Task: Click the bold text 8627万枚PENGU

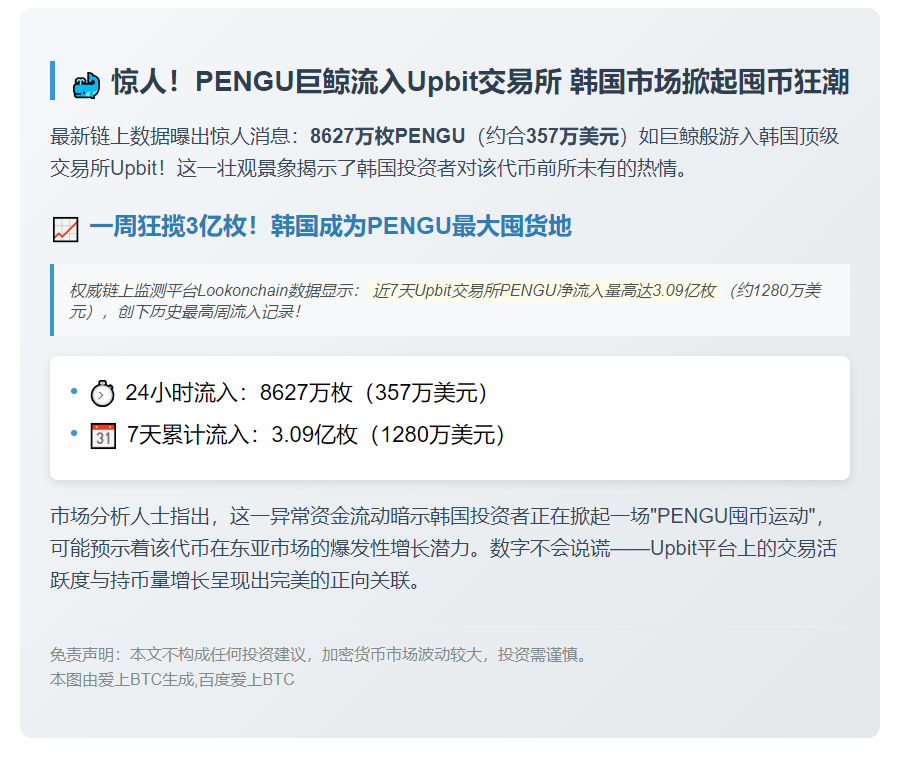Action: [x=387, y=136]
